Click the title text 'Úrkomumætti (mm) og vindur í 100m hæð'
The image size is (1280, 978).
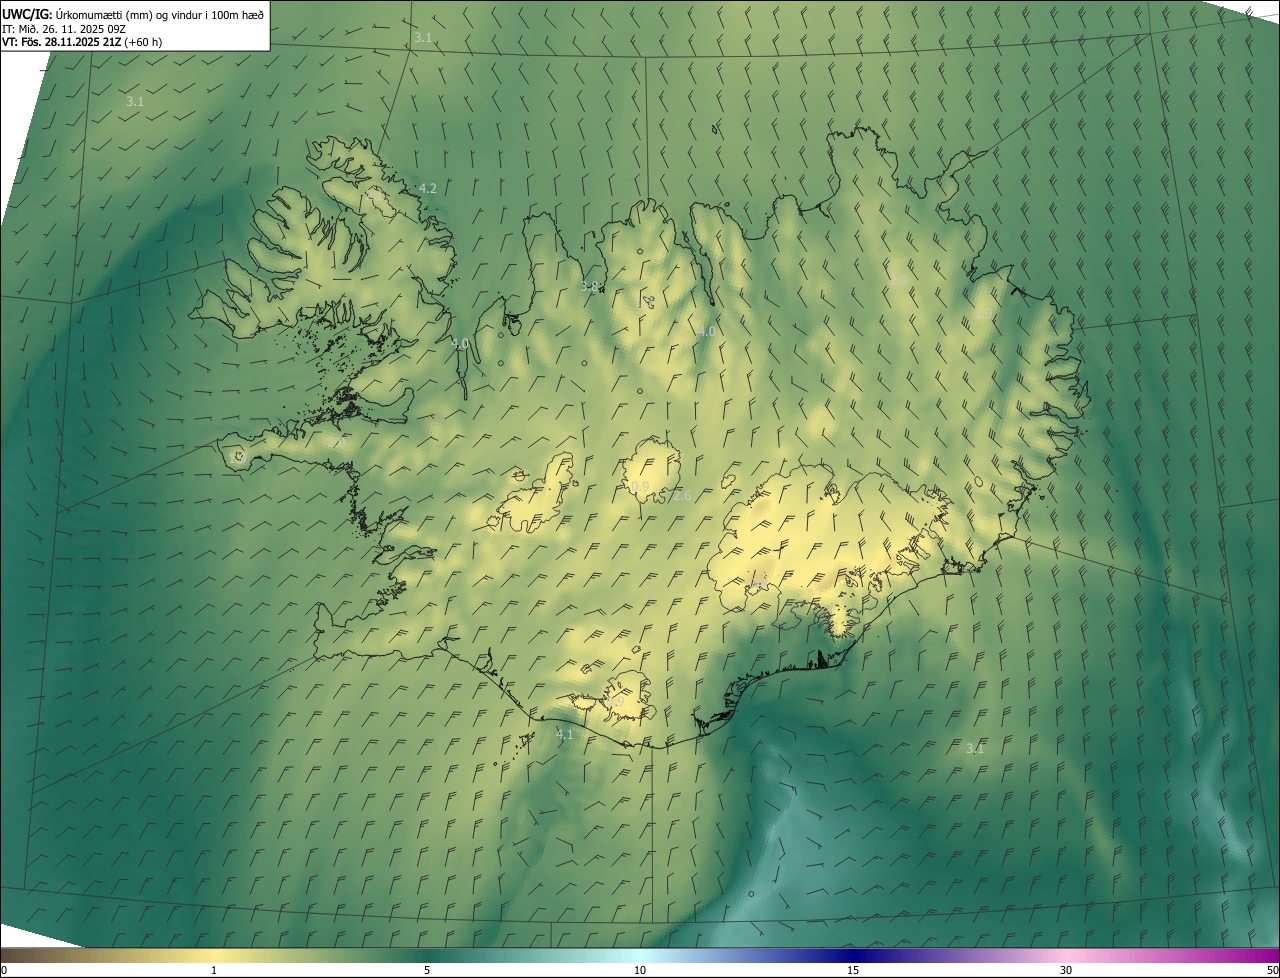(159, 14)
